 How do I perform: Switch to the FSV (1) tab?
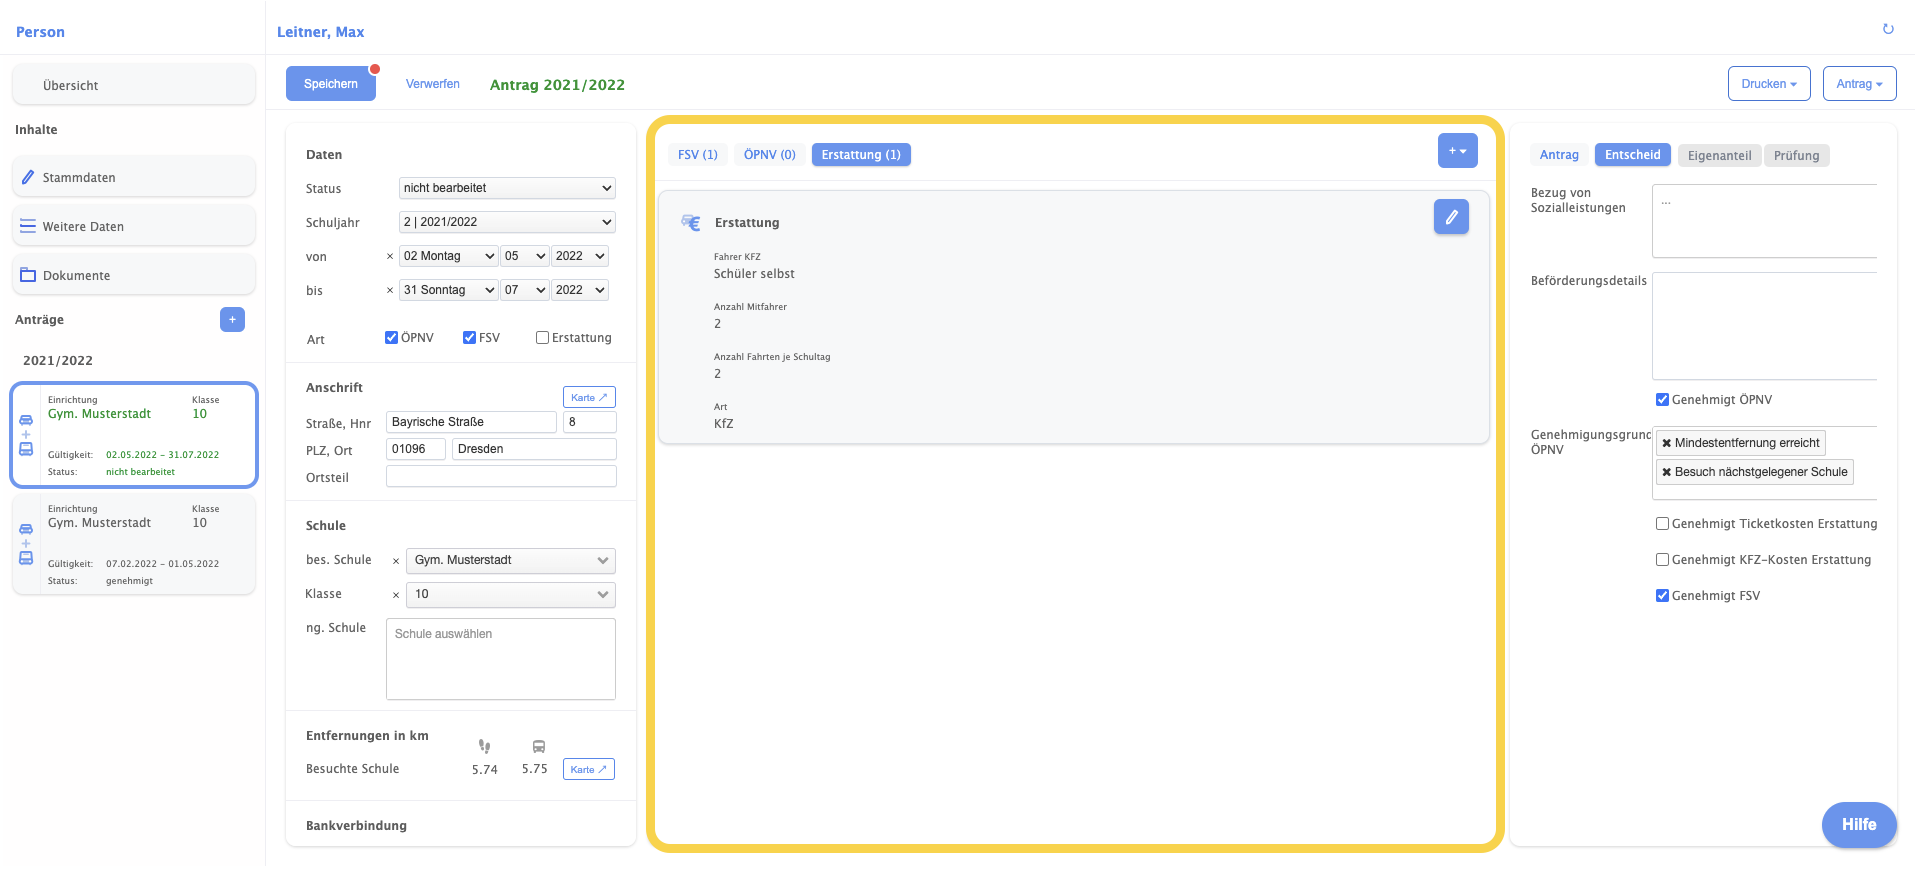pos(697,155)
